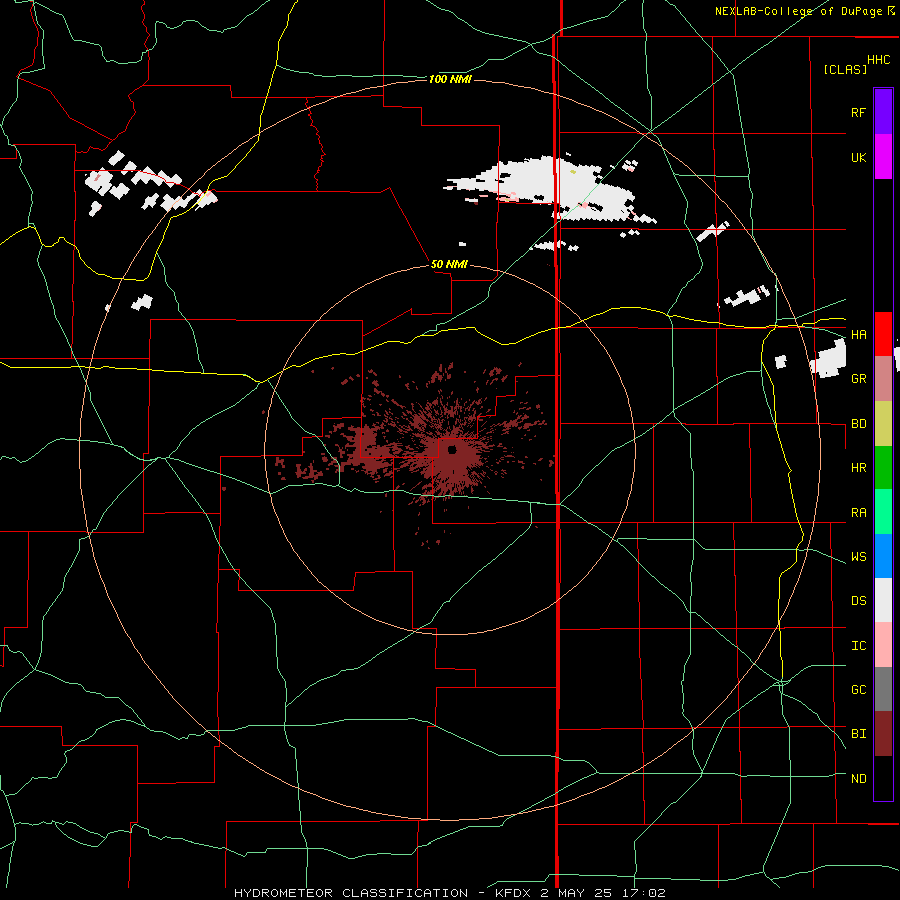Click the white DS legend swatch
Screen dimensions: 900x900
click(x=883, y=600)
